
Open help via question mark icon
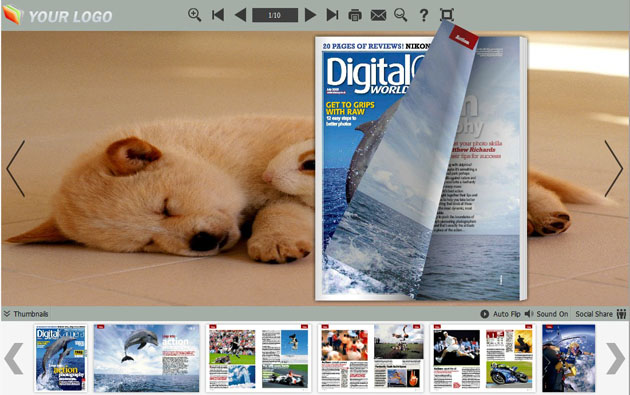423,15
